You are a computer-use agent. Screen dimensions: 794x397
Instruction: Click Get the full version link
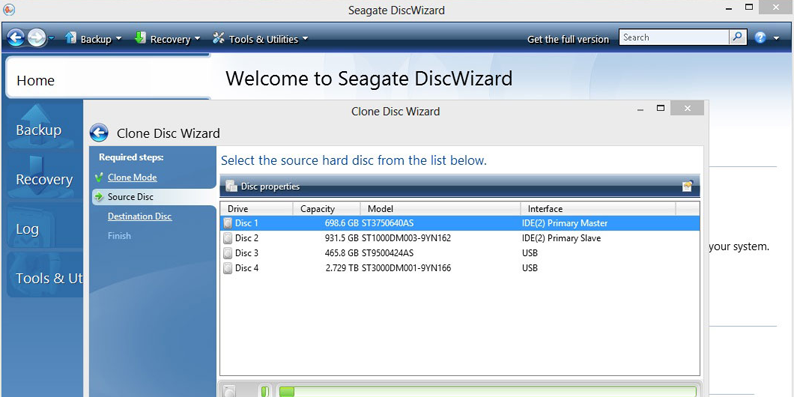pyautogui.click(x=568, y=39)
